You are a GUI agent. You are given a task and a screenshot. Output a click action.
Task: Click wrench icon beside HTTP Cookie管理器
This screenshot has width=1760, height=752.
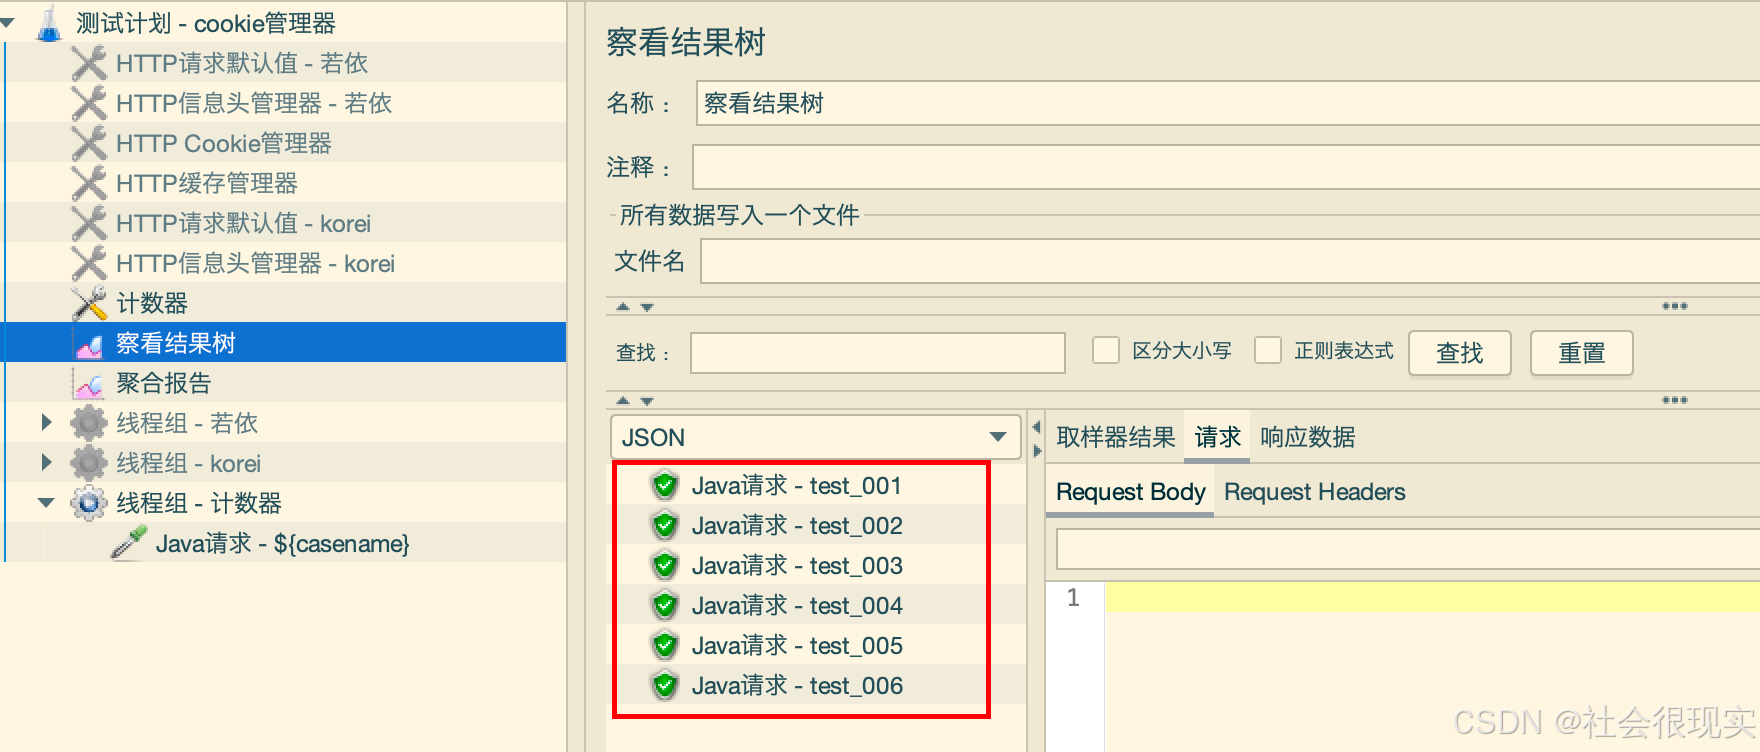point(89,143)
